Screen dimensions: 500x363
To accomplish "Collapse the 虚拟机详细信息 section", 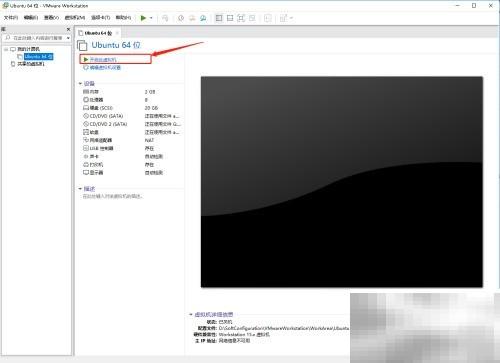I will [191, 314].
